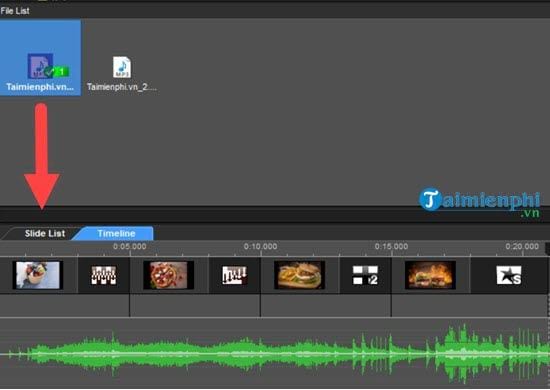This screenshot has height=390, width=550.
Task: Click the File List panel header
Action: pos(15,11)
